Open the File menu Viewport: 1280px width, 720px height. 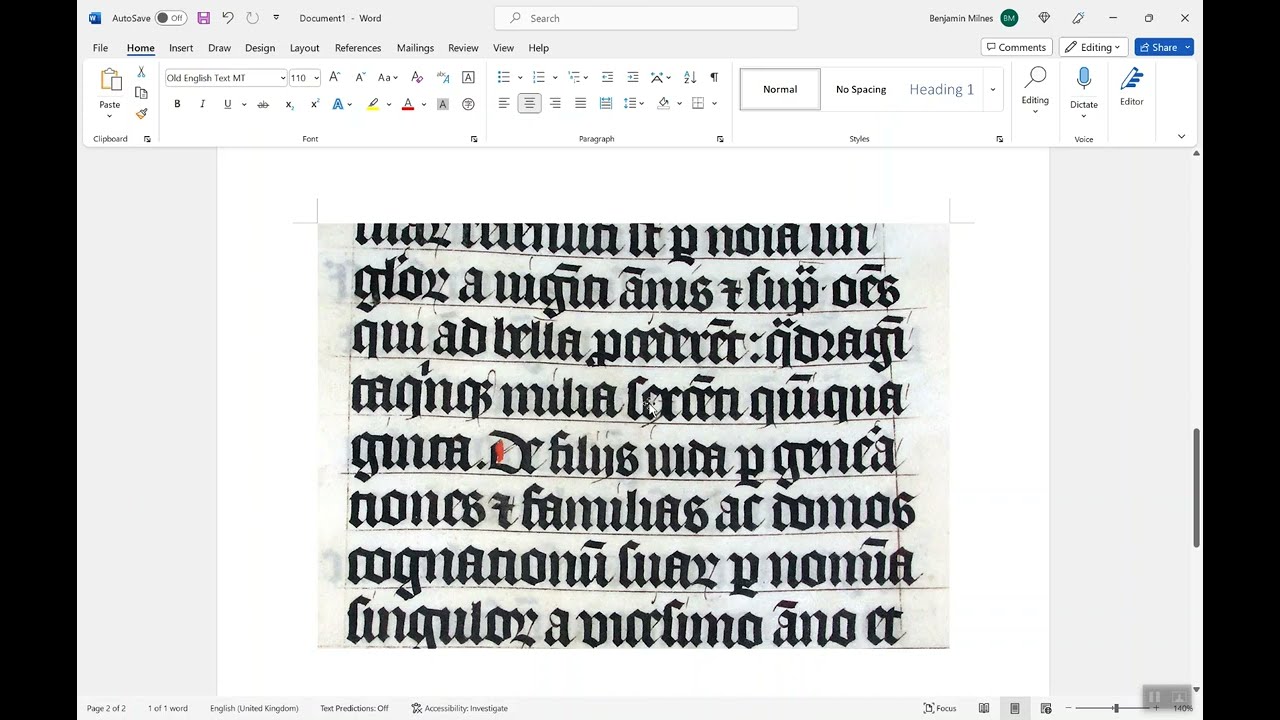100,48
